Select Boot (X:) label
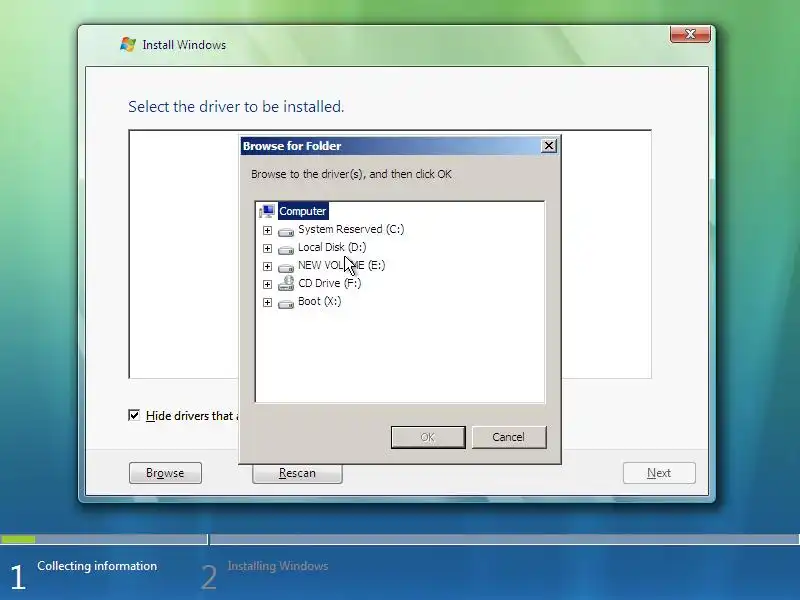This screenshot has width=800, height=600. [319, 301]
